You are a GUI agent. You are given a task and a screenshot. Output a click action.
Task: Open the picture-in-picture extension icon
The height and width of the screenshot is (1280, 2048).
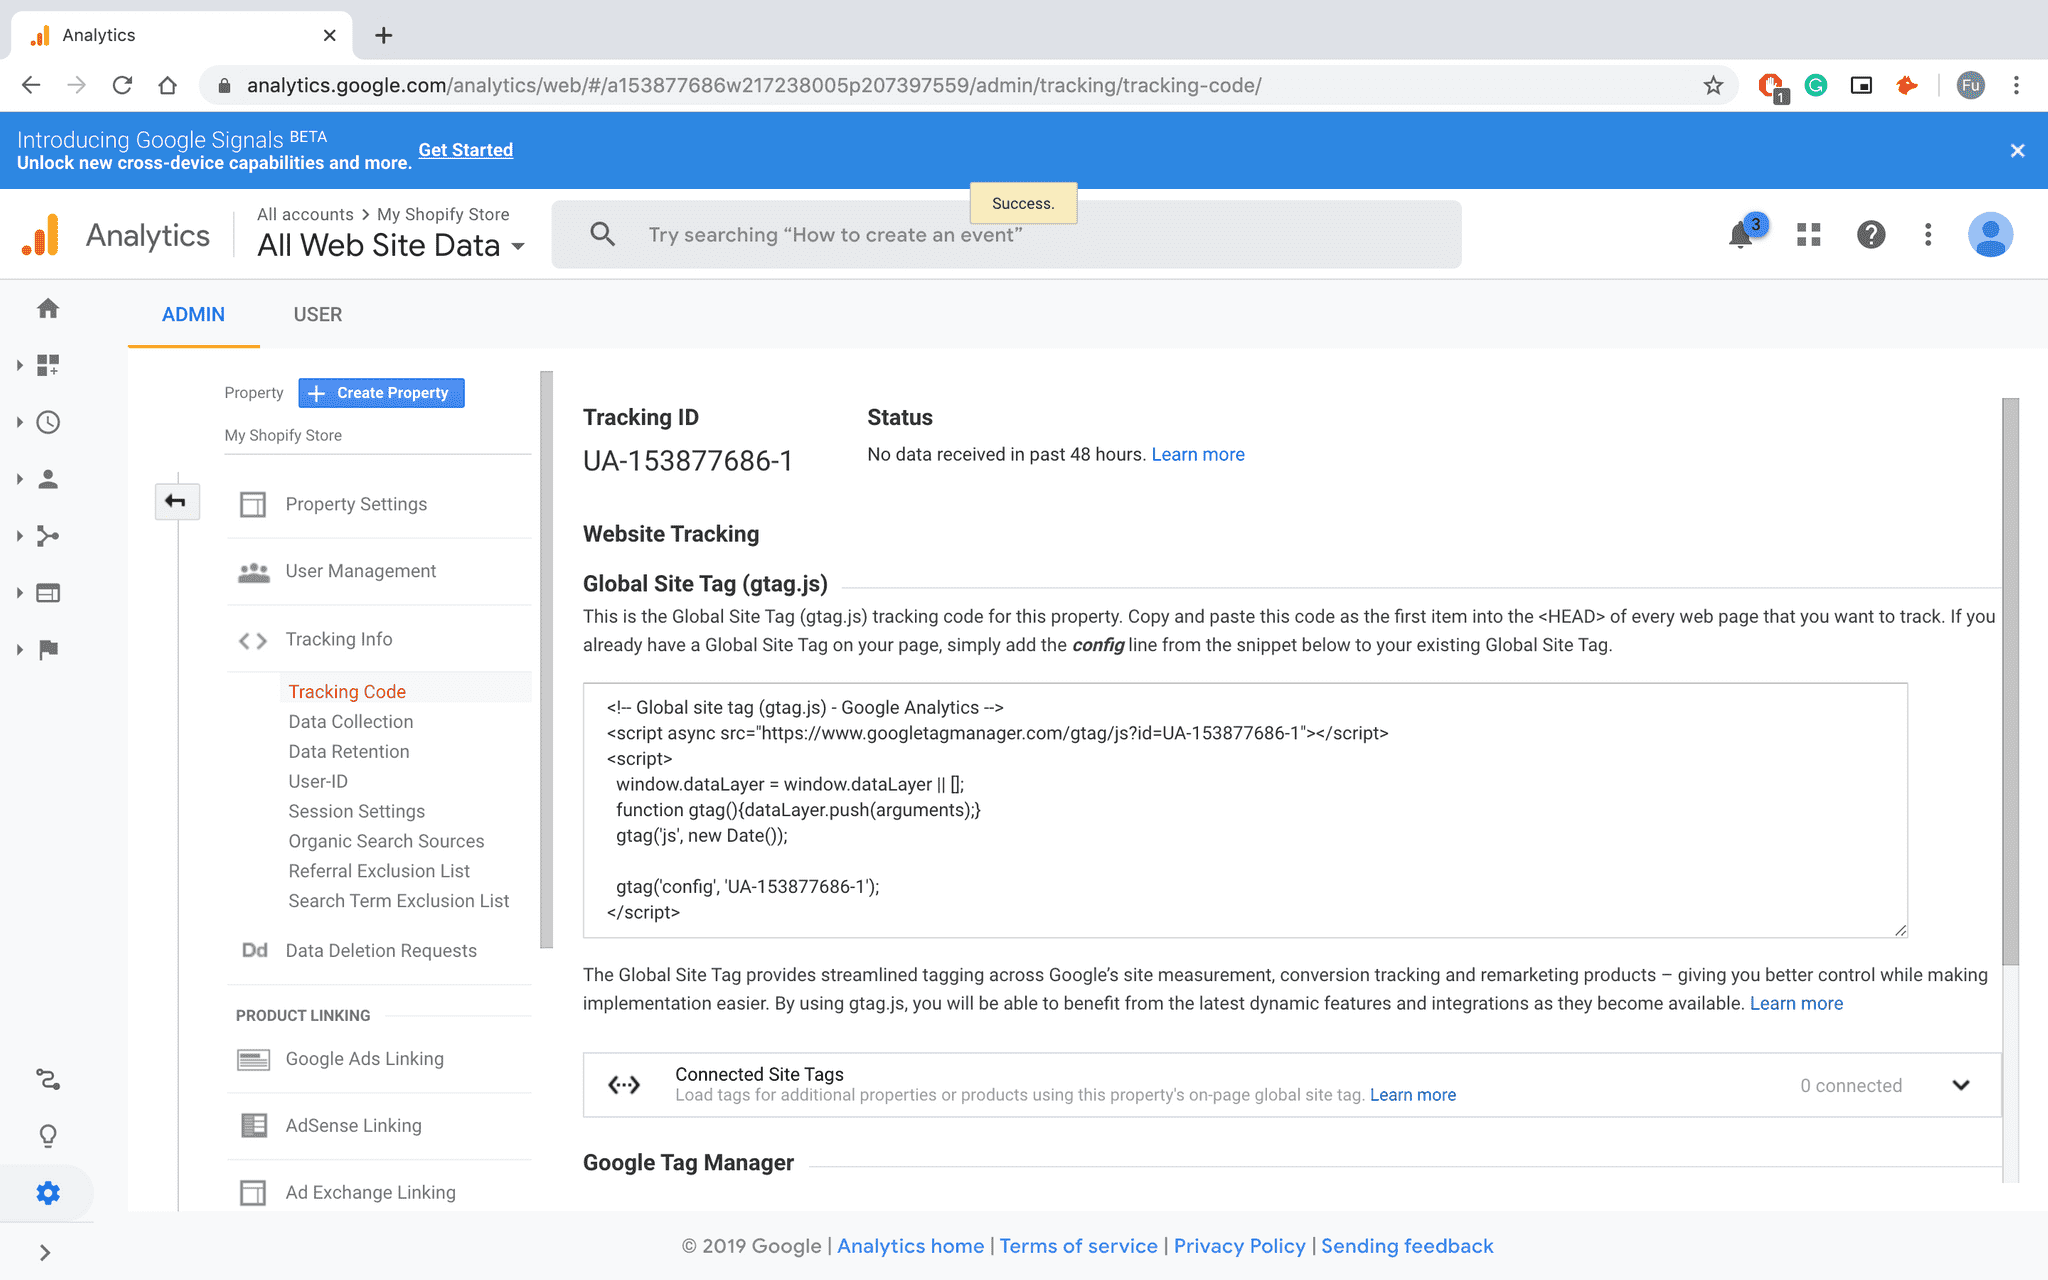[1861, 85]
